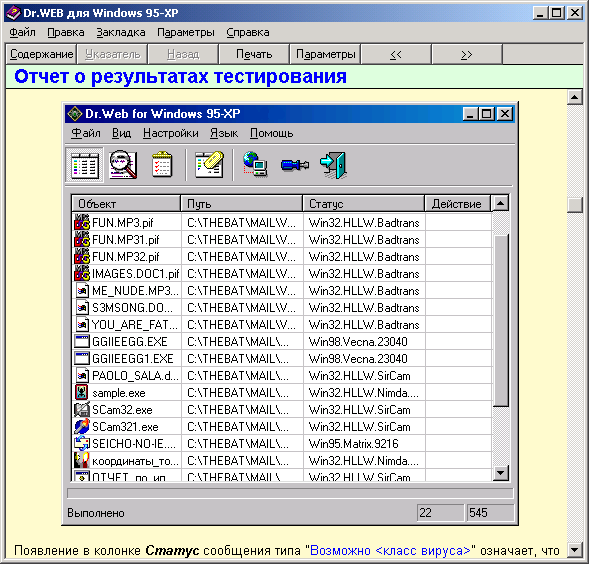Click the scan list scroll down arrow

point(500,473)
